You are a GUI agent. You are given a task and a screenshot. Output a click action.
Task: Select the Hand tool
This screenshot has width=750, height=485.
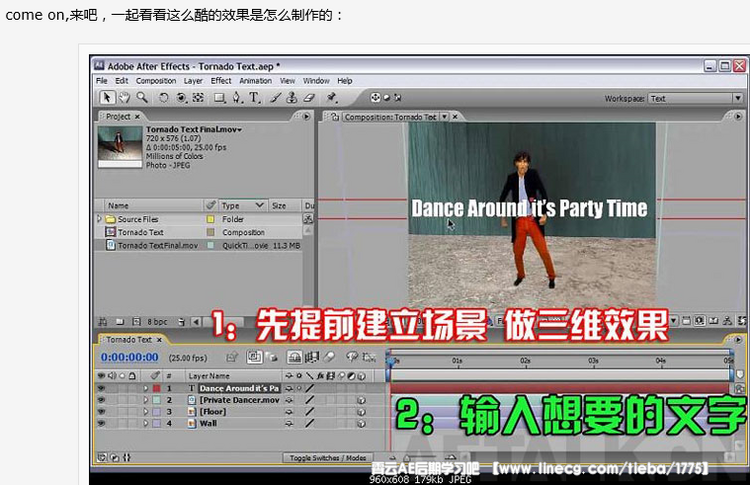124,98
